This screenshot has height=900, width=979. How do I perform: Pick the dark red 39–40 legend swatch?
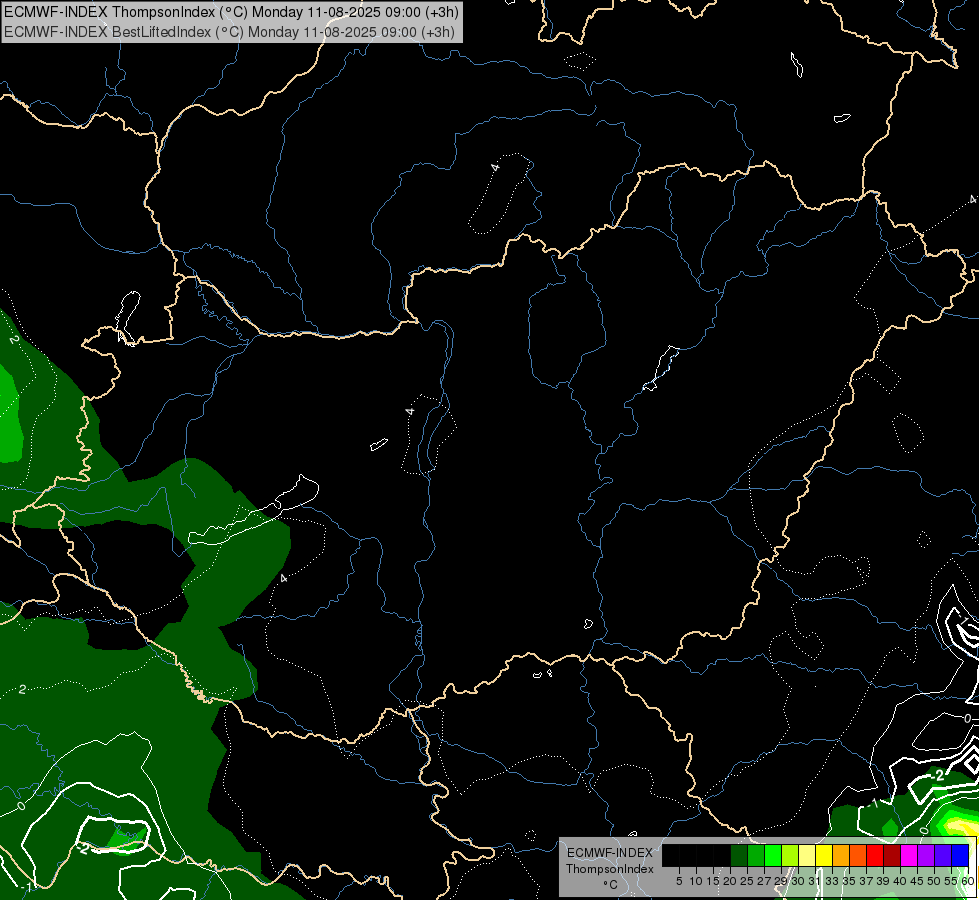[x=892, y=856]
